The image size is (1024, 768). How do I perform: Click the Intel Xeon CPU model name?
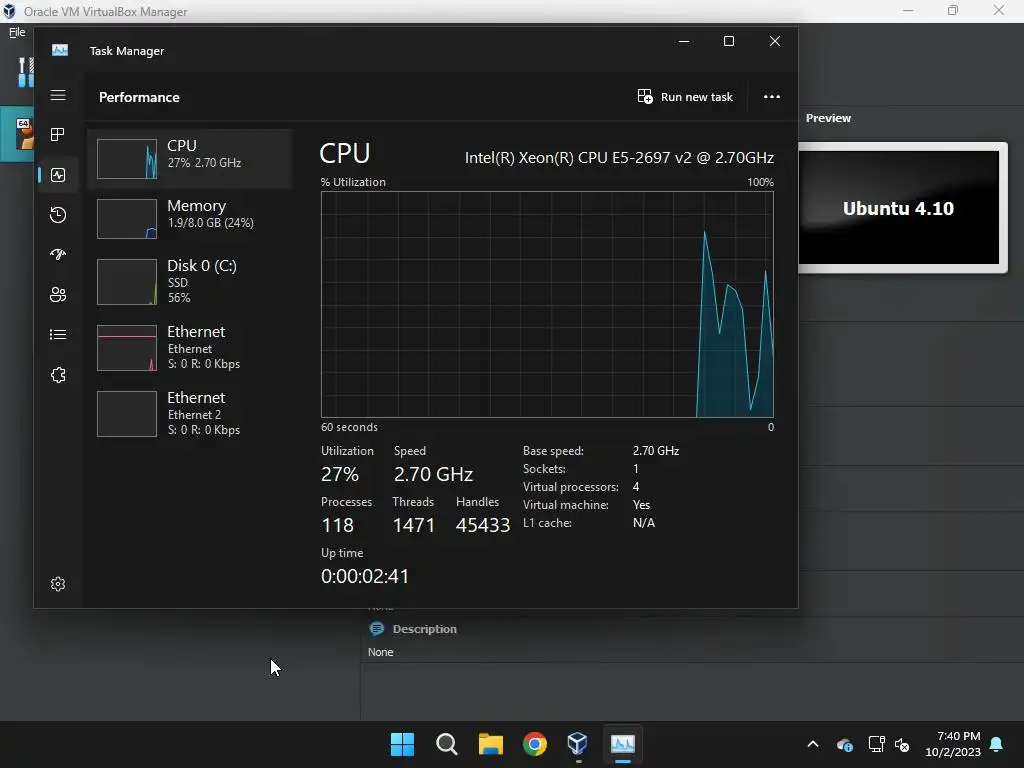[619, 158]
